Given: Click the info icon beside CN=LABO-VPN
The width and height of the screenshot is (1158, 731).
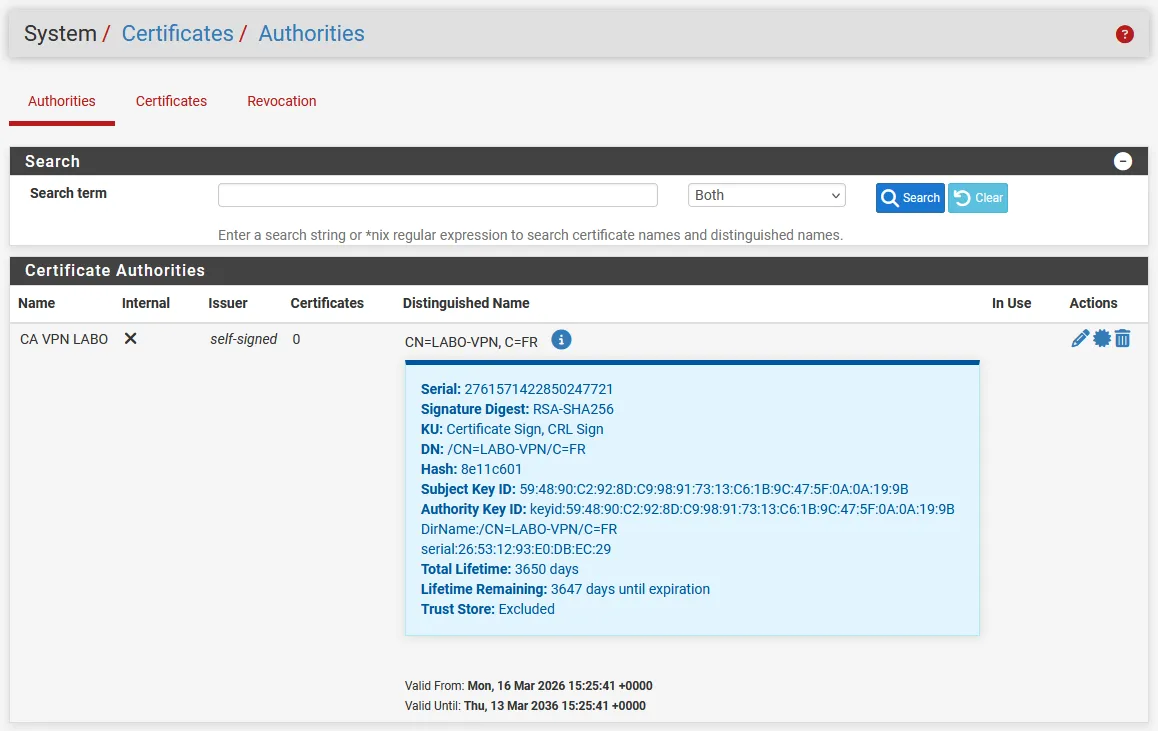Looking at the screenshot, I should point(561,340).
